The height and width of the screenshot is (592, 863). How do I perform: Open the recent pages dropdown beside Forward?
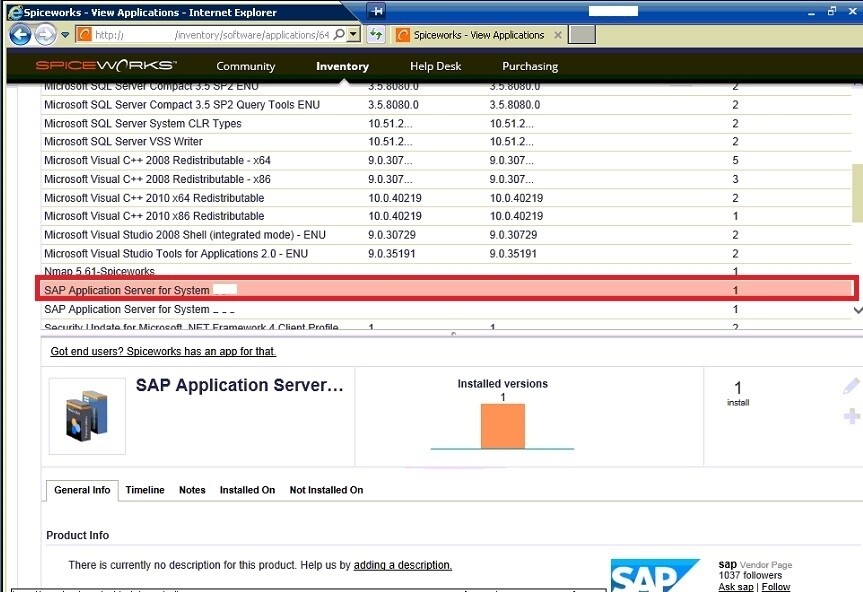coord(65,35)
